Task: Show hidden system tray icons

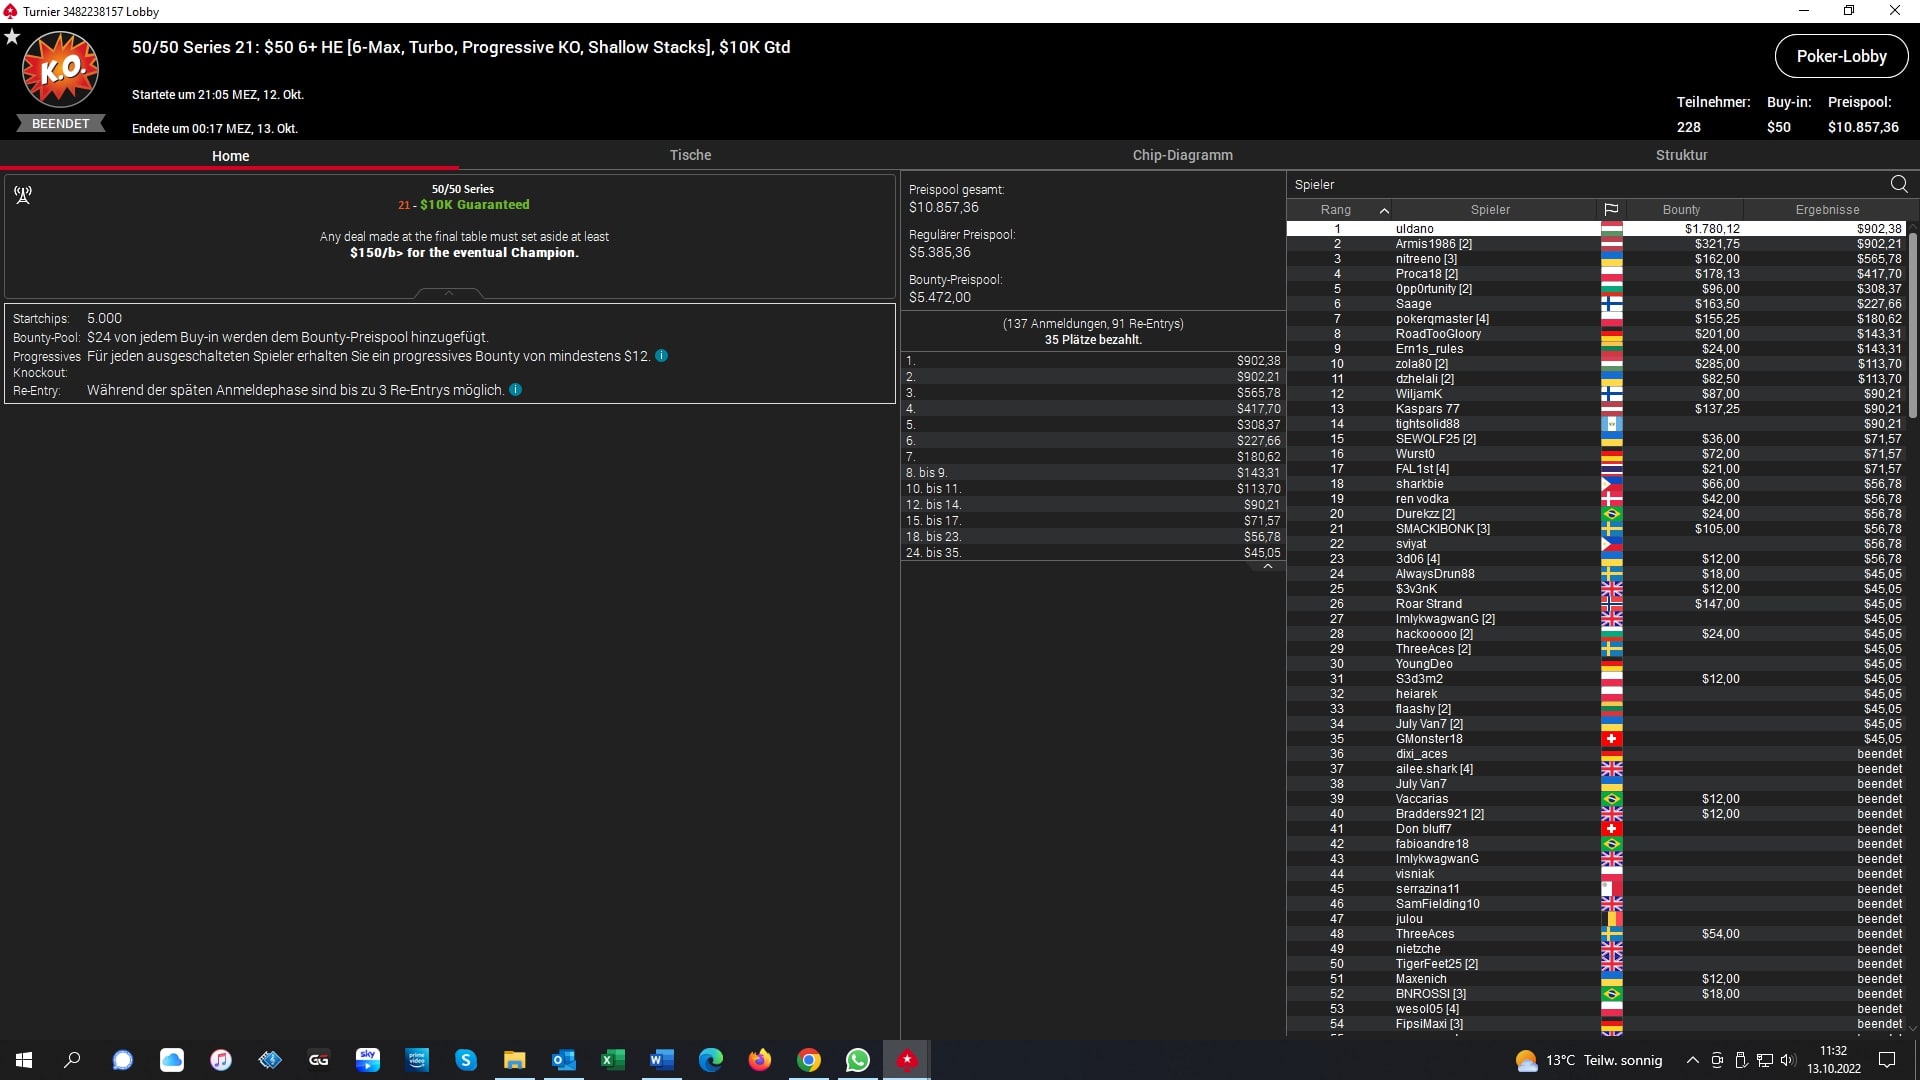Action: (x=1692, y=1060)
